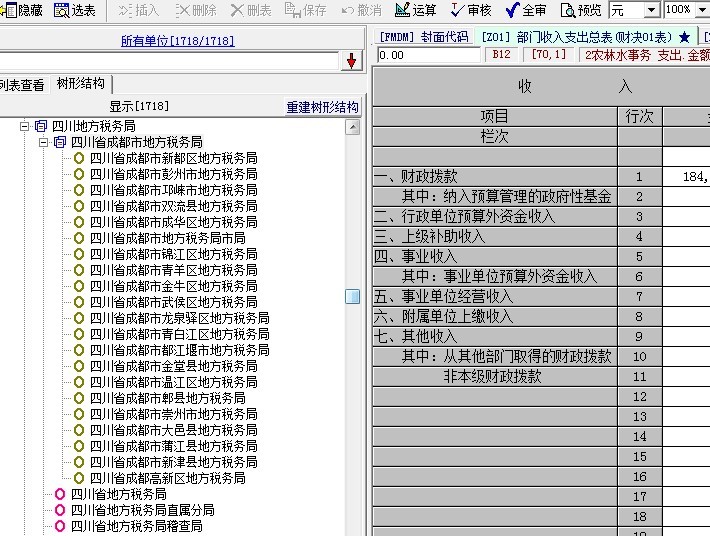Click the 撤消 undo button
The image size is (710, 536).
tap(361, 10)
